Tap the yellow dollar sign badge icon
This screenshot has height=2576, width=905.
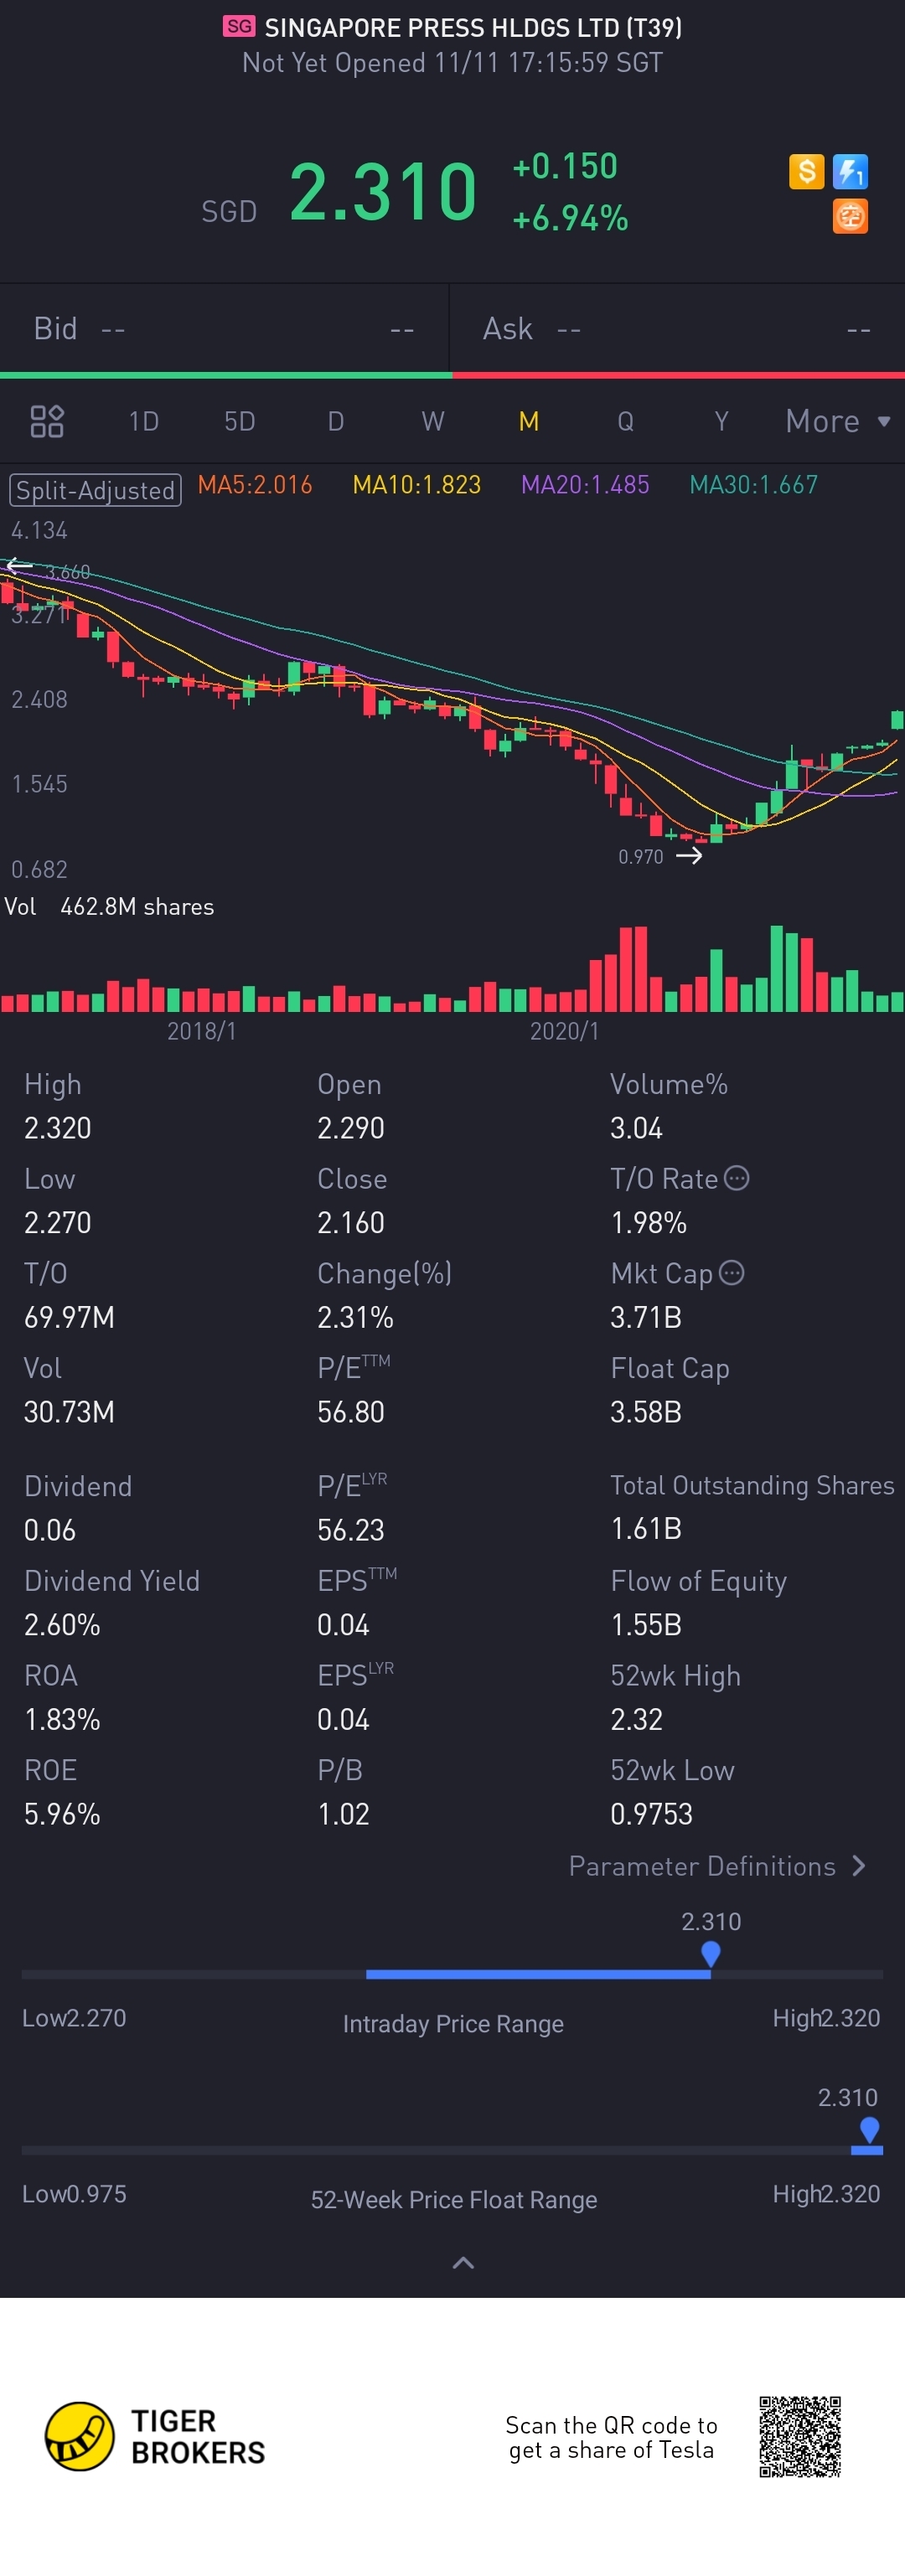[x=806, y=172]
